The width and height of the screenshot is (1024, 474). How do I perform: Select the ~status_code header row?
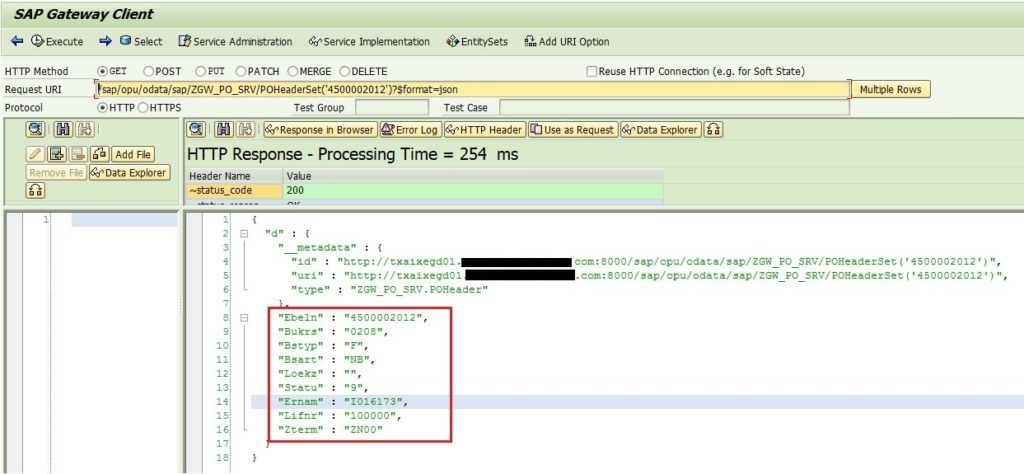click(234, 191)
